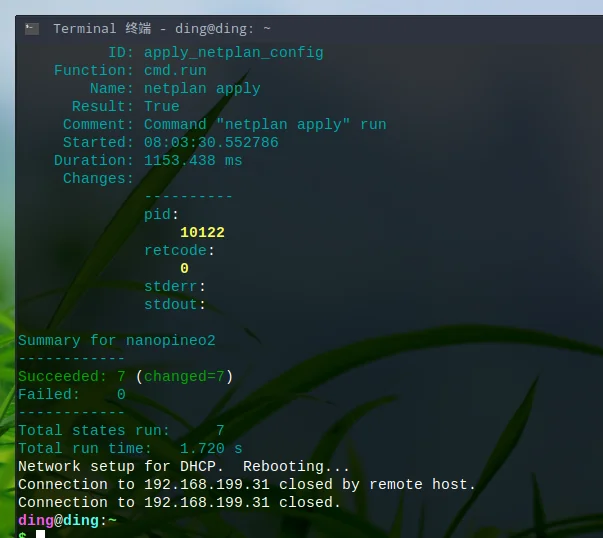Screen dimensions: 603x538
Task: Click the 'Failed: 0' line
Action: [72, 395]
